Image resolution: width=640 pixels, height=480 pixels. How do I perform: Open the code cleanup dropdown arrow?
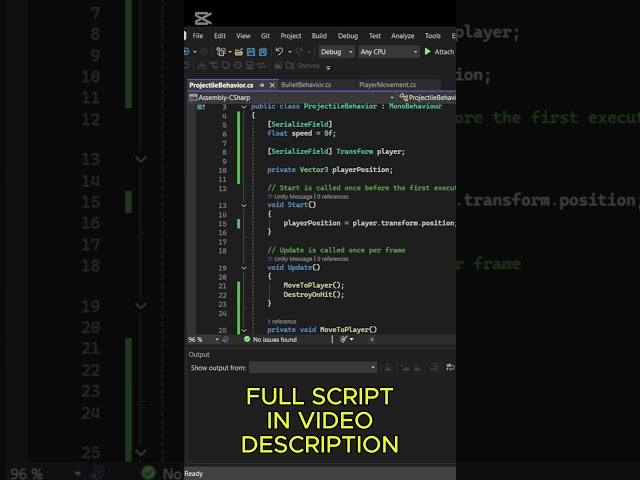tap(352, 340)
